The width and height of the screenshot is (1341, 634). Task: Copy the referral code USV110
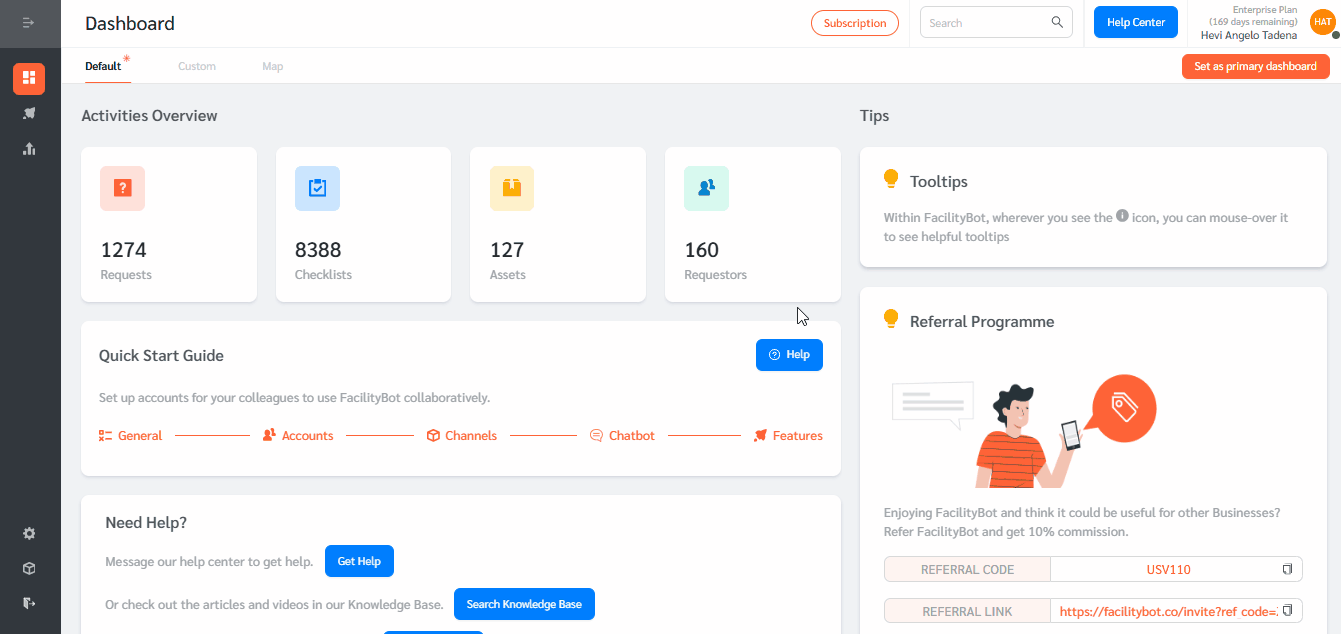click(1288, 569)
